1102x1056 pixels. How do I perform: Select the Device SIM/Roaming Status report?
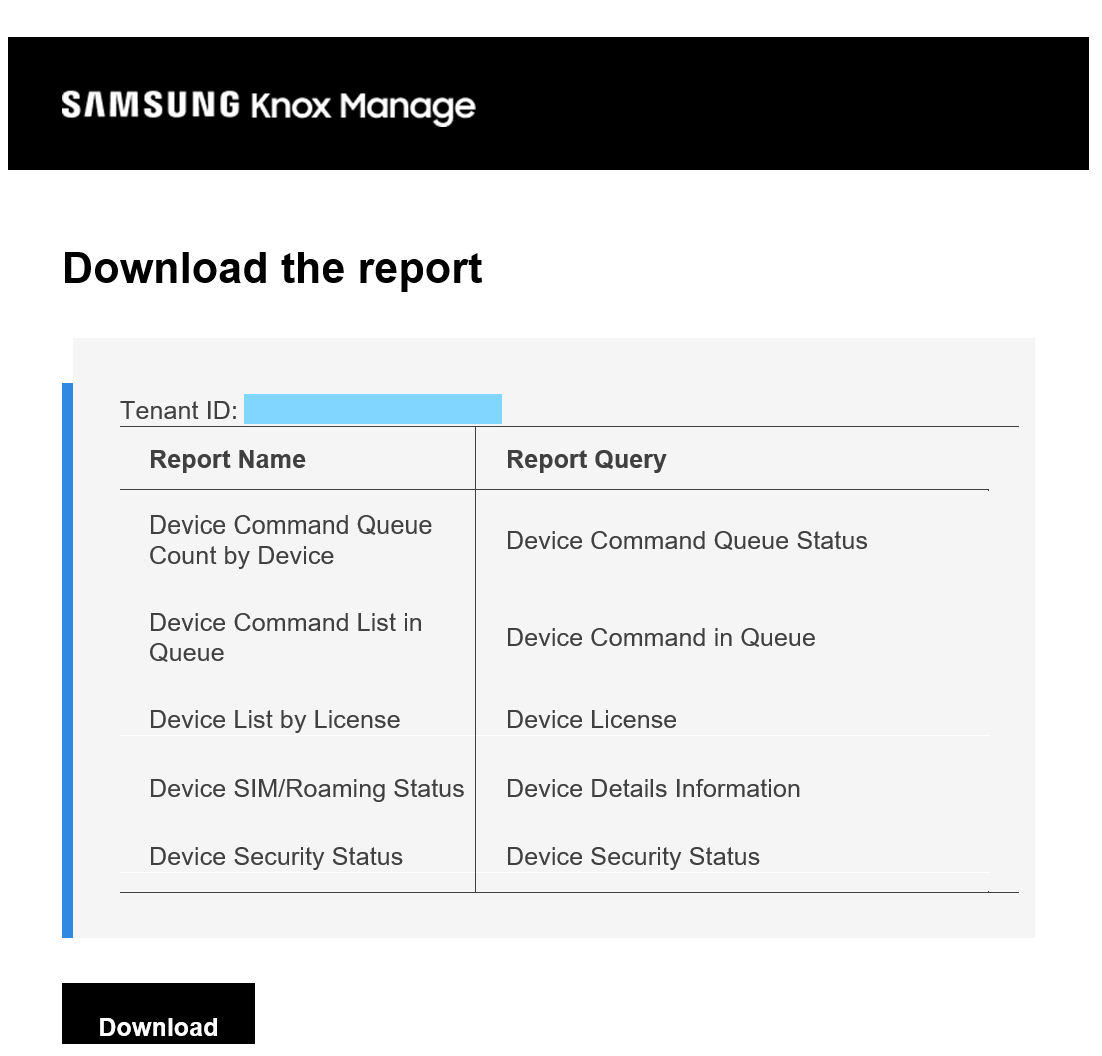pos(306,788)
